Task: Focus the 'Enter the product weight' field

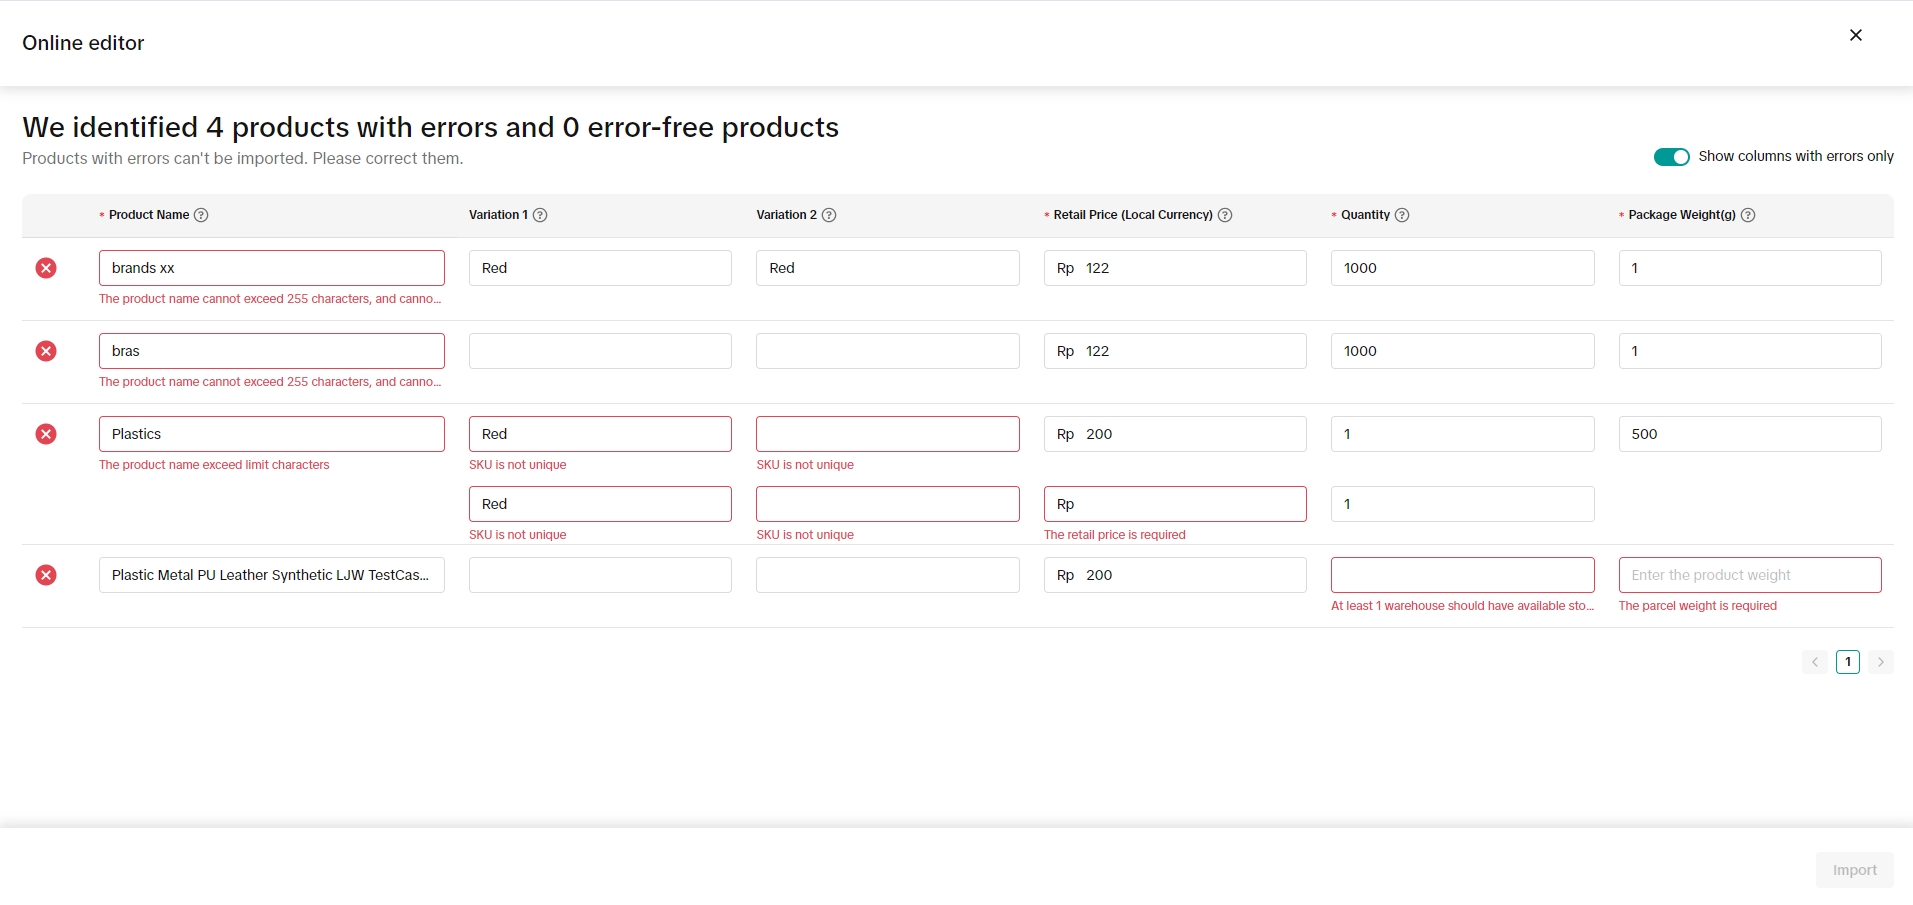Action: coord(1749,575)
